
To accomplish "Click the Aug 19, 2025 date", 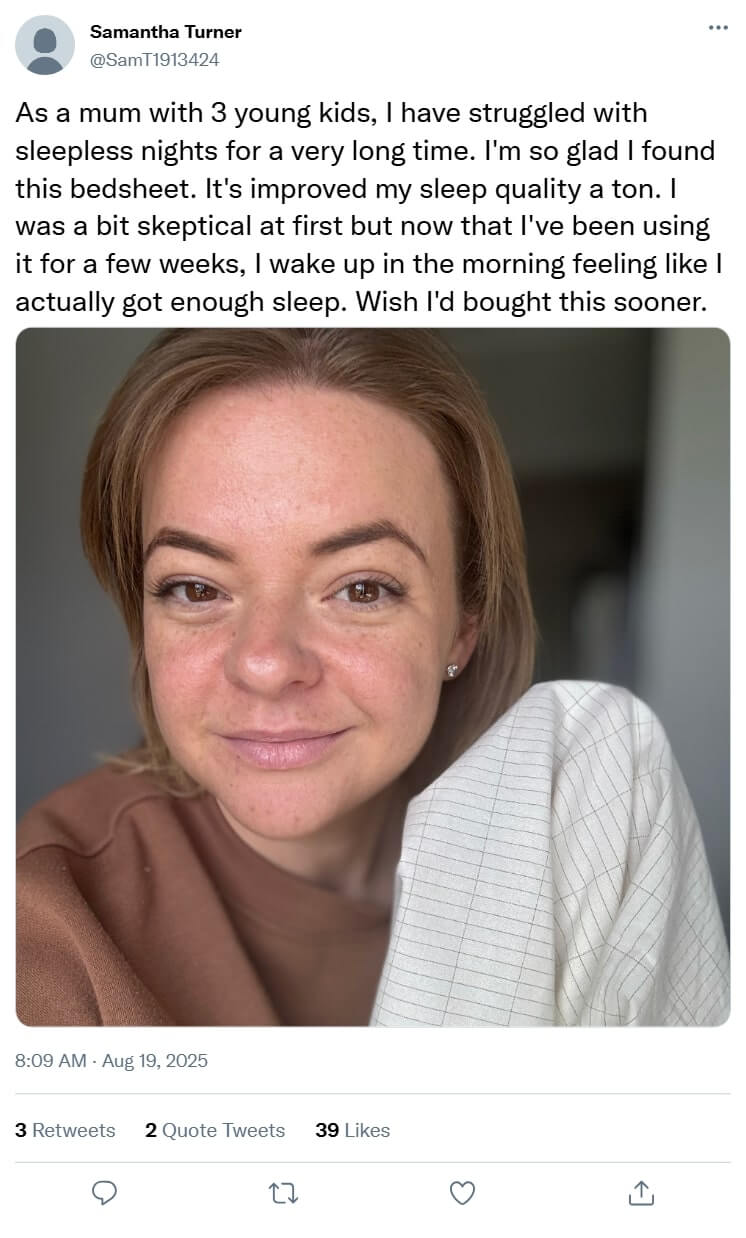I will (x=155, y=1060).
